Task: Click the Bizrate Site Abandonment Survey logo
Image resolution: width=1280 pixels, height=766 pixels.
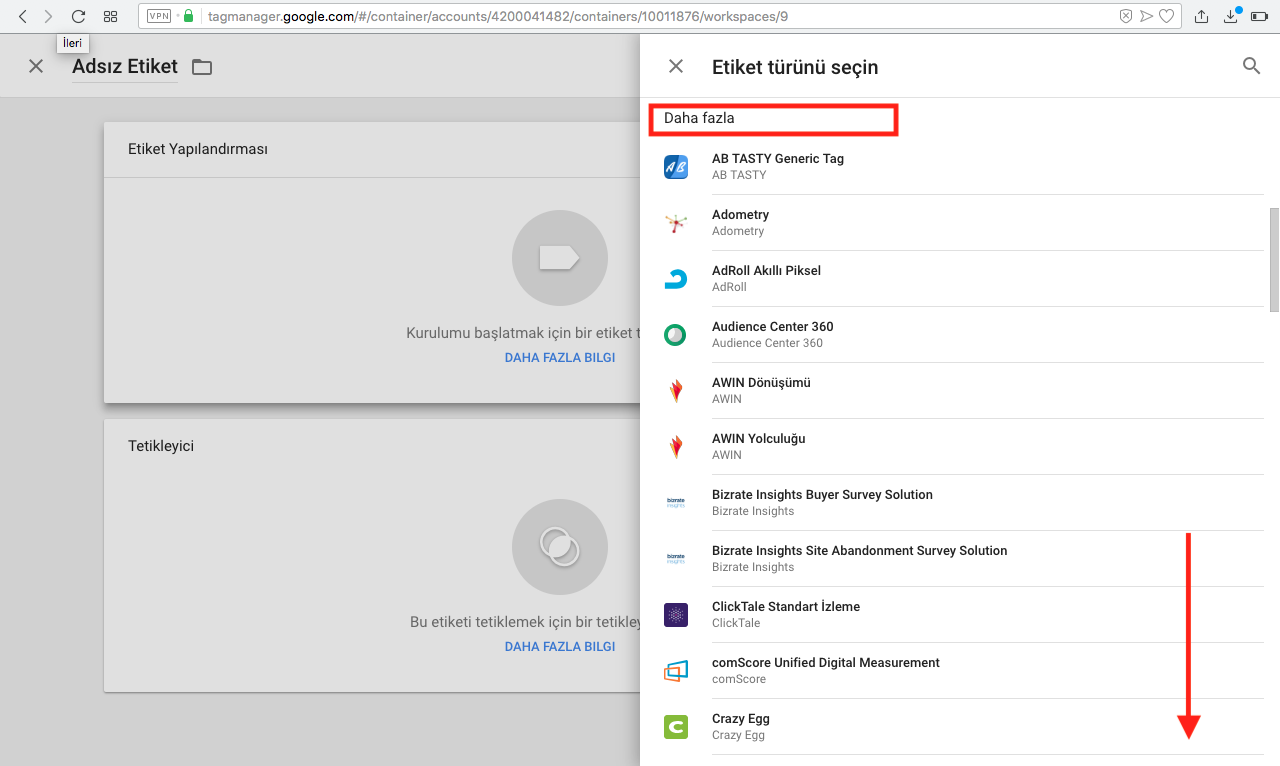Action: [x=676, y=559]
